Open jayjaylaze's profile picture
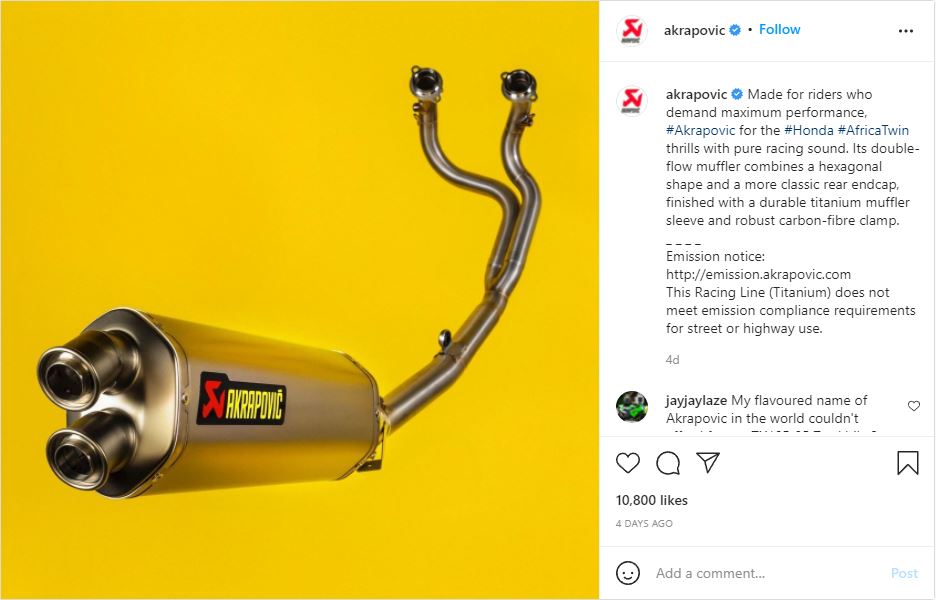Screen dimensions: 936x600 [632, 406]
